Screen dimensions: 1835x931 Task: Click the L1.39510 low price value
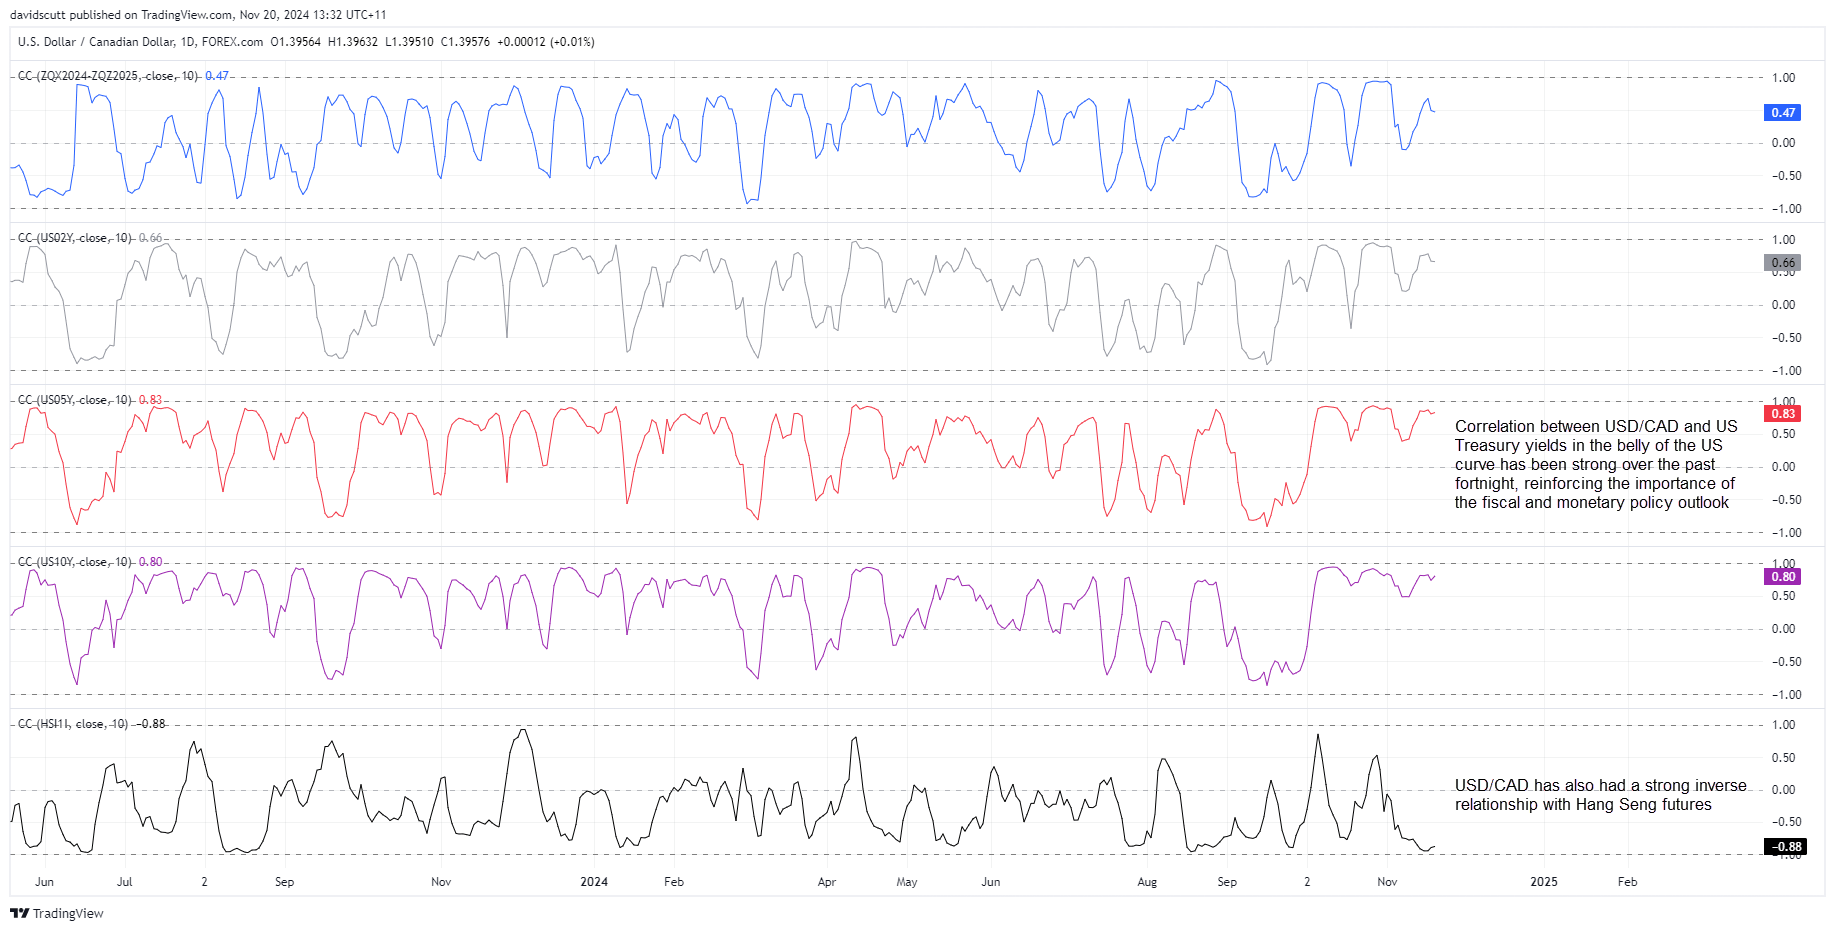point(410,42)
